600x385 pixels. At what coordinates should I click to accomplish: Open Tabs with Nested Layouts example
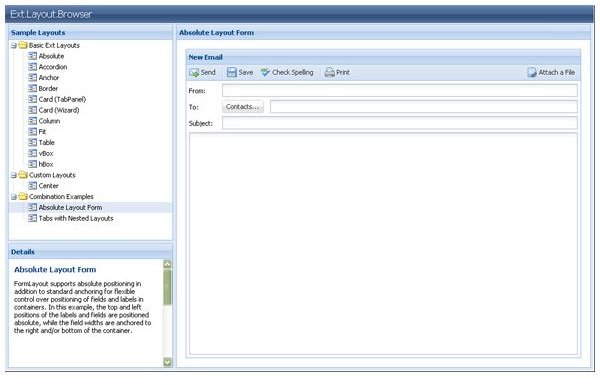76,218
